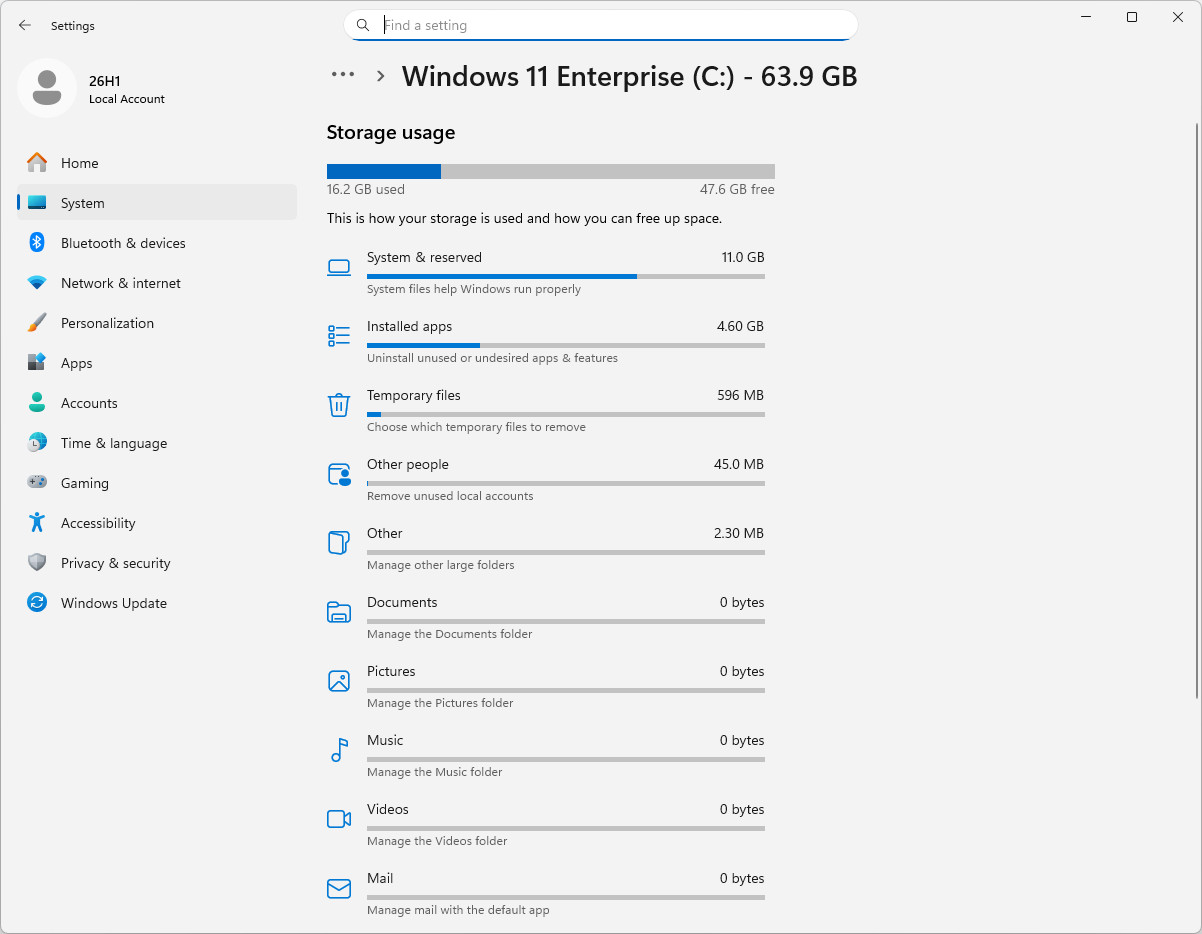Open Accounts settings in sidebar
The image size is (1202, 934).
157,403
